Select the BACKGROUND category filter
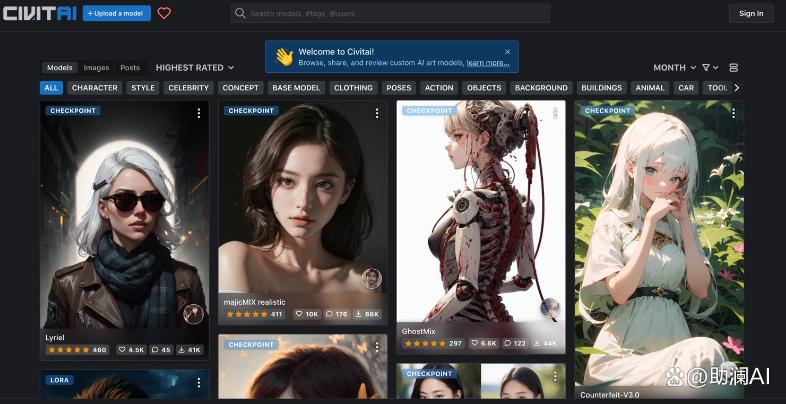Screen dimensions: 786x404 click(541, 88)
